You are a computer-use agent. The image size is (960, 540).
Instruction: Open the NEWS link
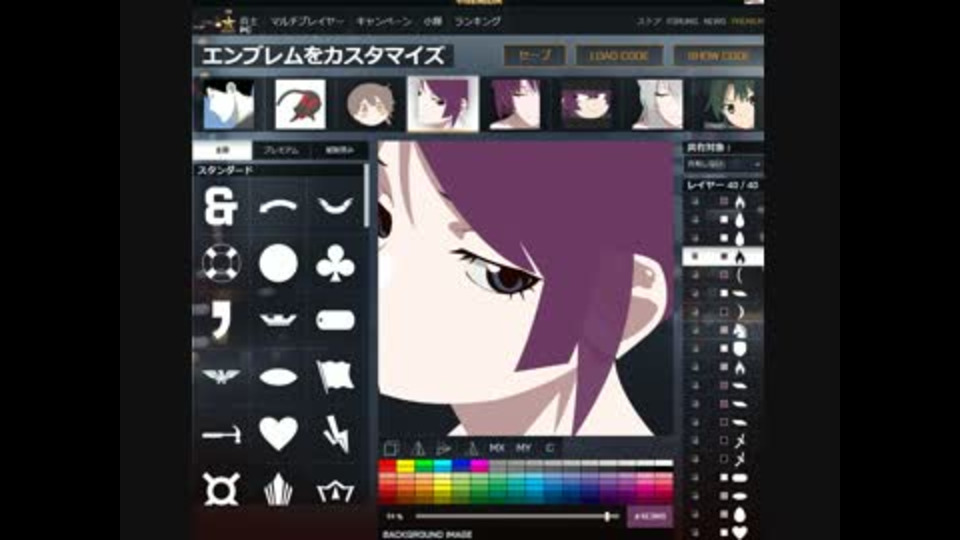[714, 21]
